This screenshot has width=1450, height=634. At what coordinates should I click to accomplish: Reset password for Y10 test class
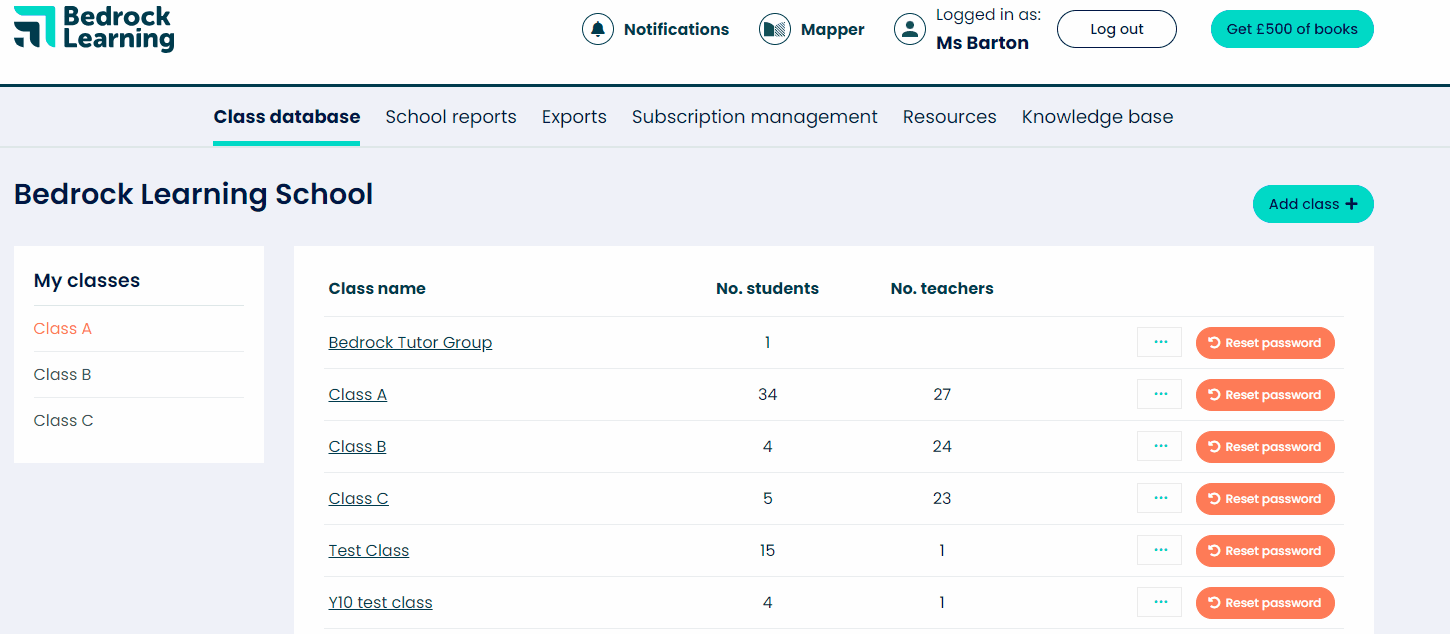(x=1265, y=603)
